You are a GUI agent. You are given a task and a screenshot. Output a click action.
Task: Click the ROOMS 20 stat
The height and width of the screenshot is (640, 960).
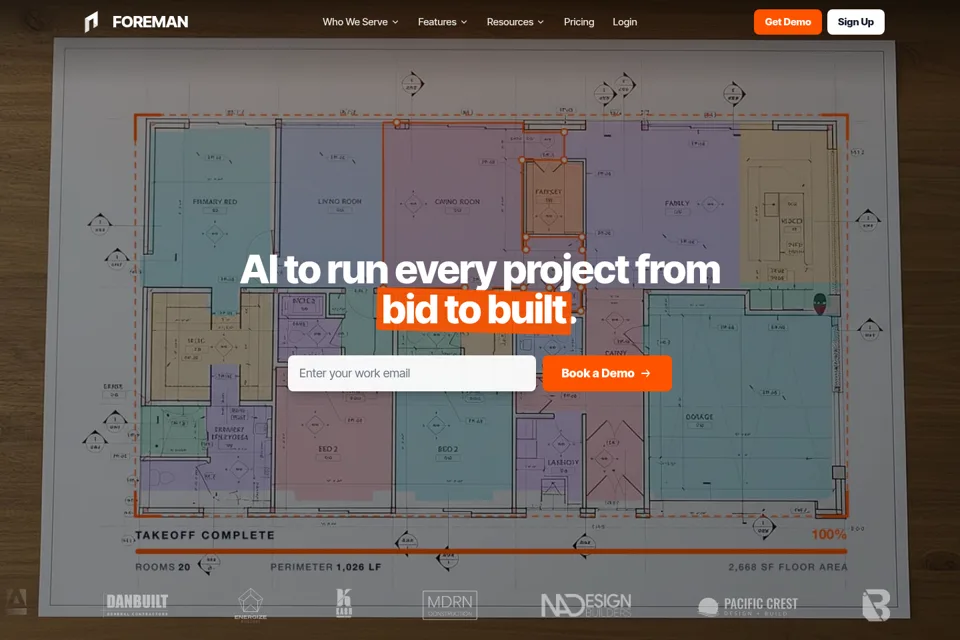pos(162,567)
